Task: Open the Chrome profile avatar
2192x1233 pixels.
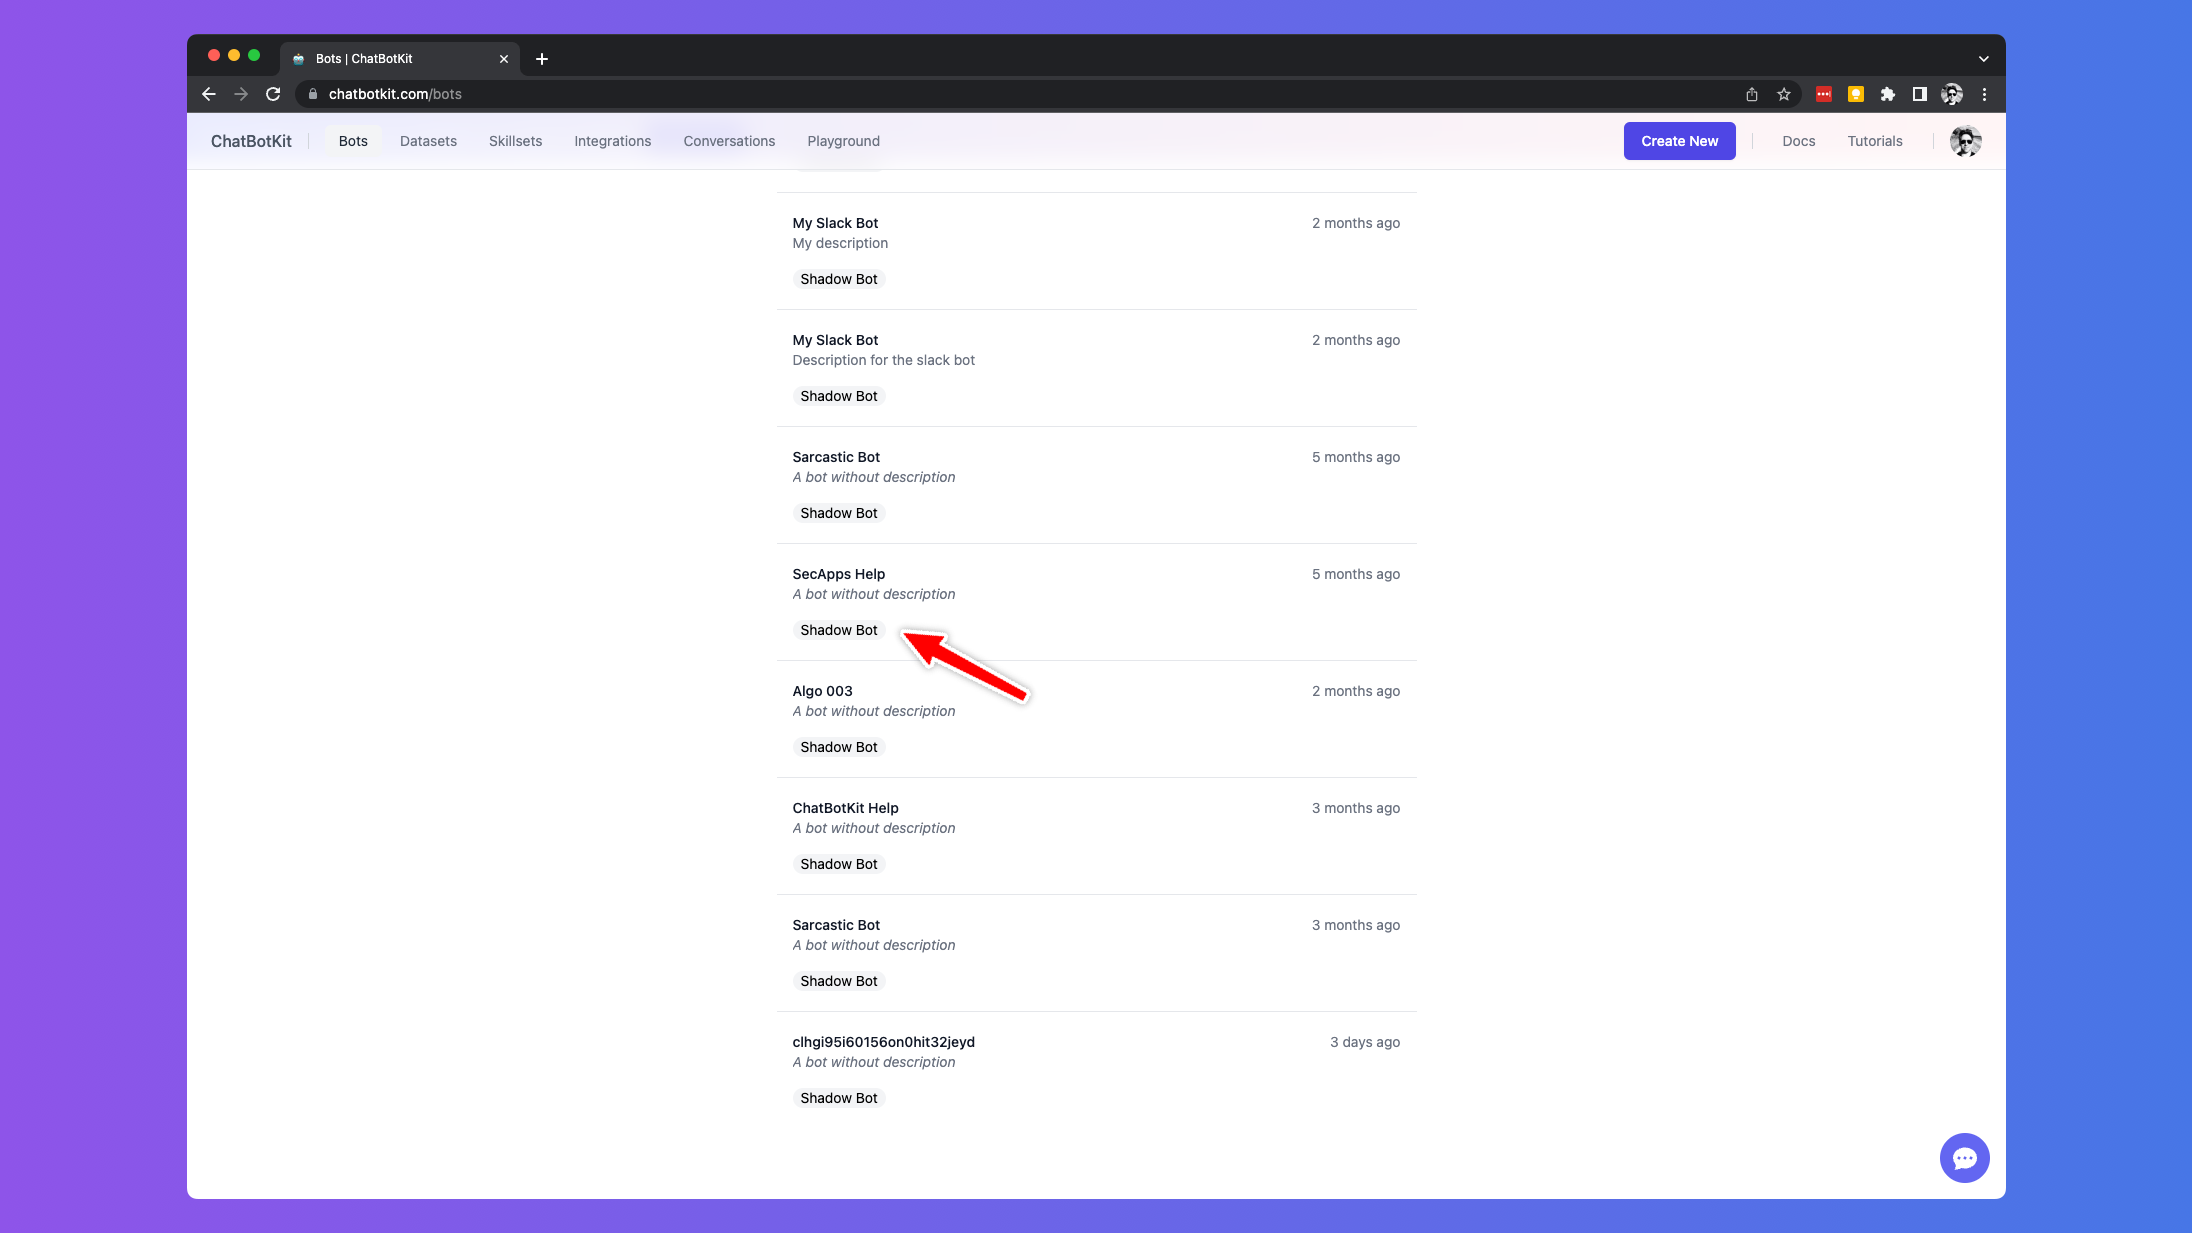Action: pos(1951,94)
